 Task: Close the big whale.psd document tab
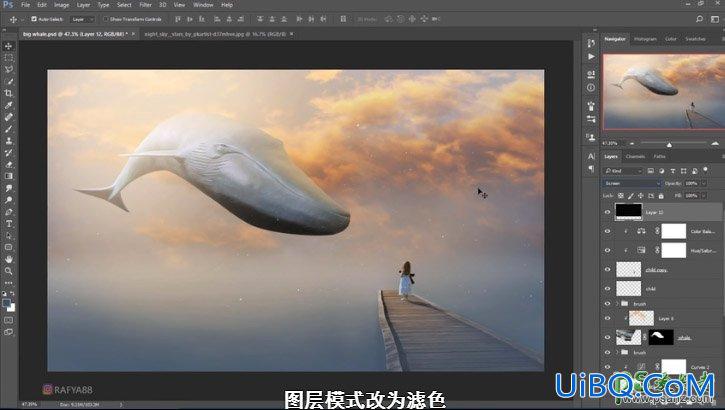click(133, 34)
